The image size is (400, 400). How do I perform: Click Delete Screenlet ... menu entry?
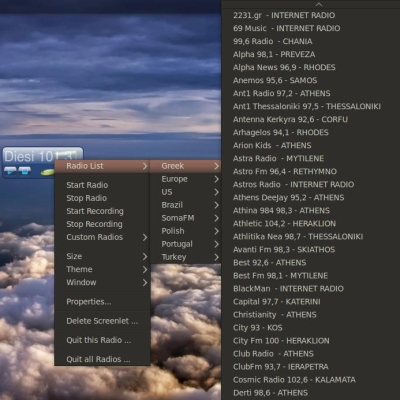point(102,321)
